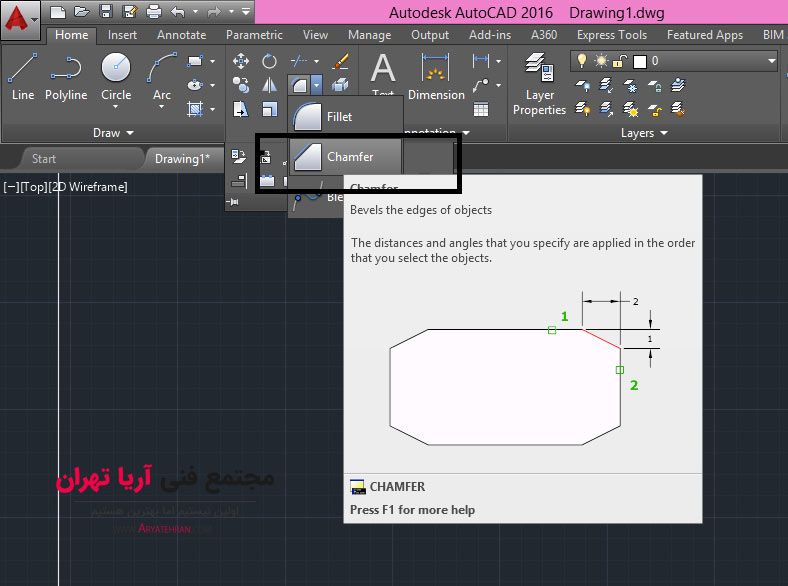This screenshot has height=586, width=788.
Task: Activate the Move tool in Modify panel
Action: [x=241, y=61]
